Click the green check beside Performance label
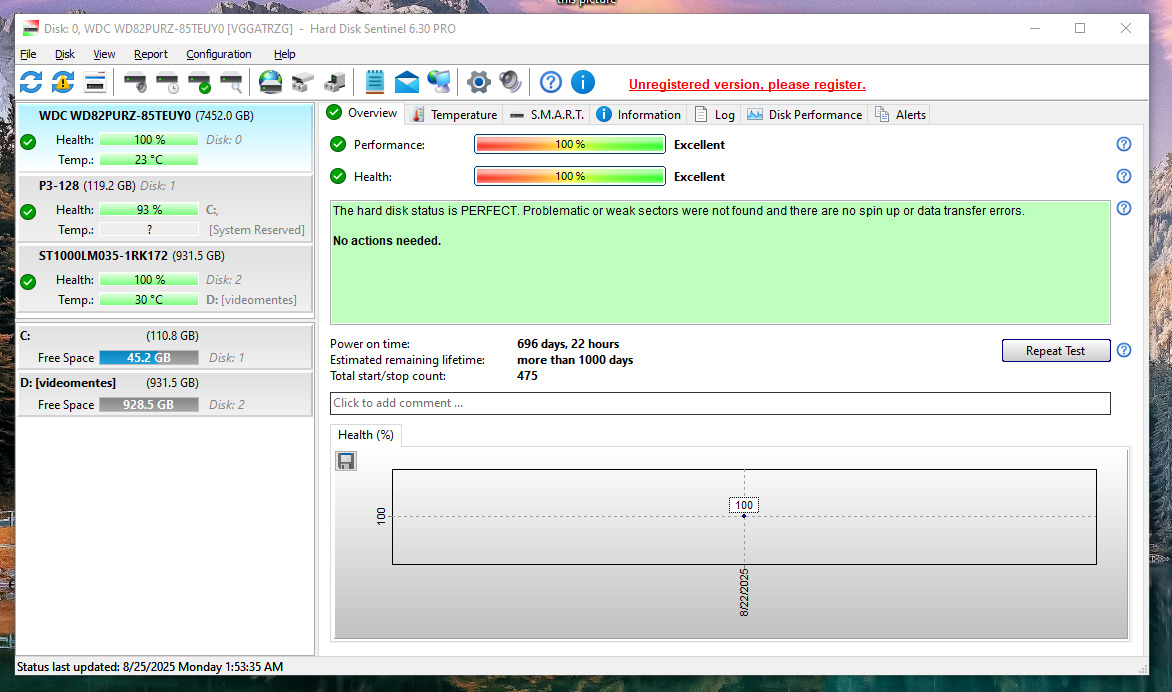This screenshot has width=1172, height=692. pos(338,144)
